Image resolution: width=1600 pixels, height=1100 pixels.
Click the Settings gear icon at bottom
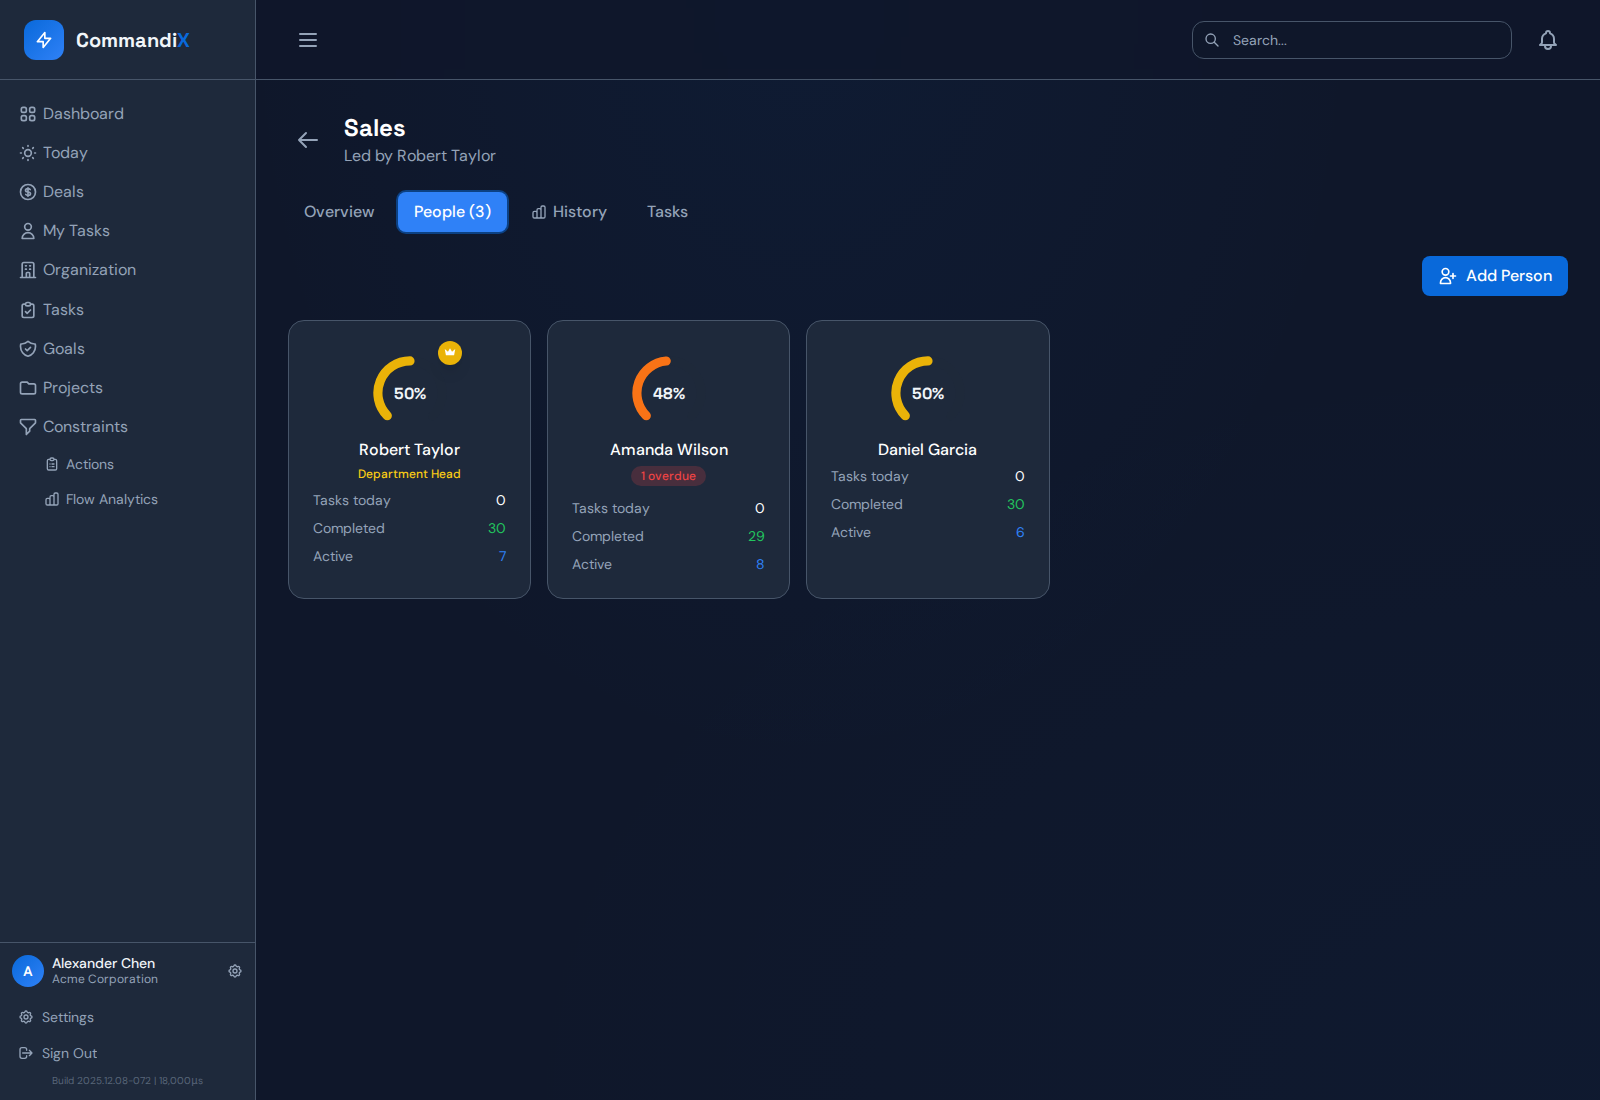click(x=26, y=1017)
